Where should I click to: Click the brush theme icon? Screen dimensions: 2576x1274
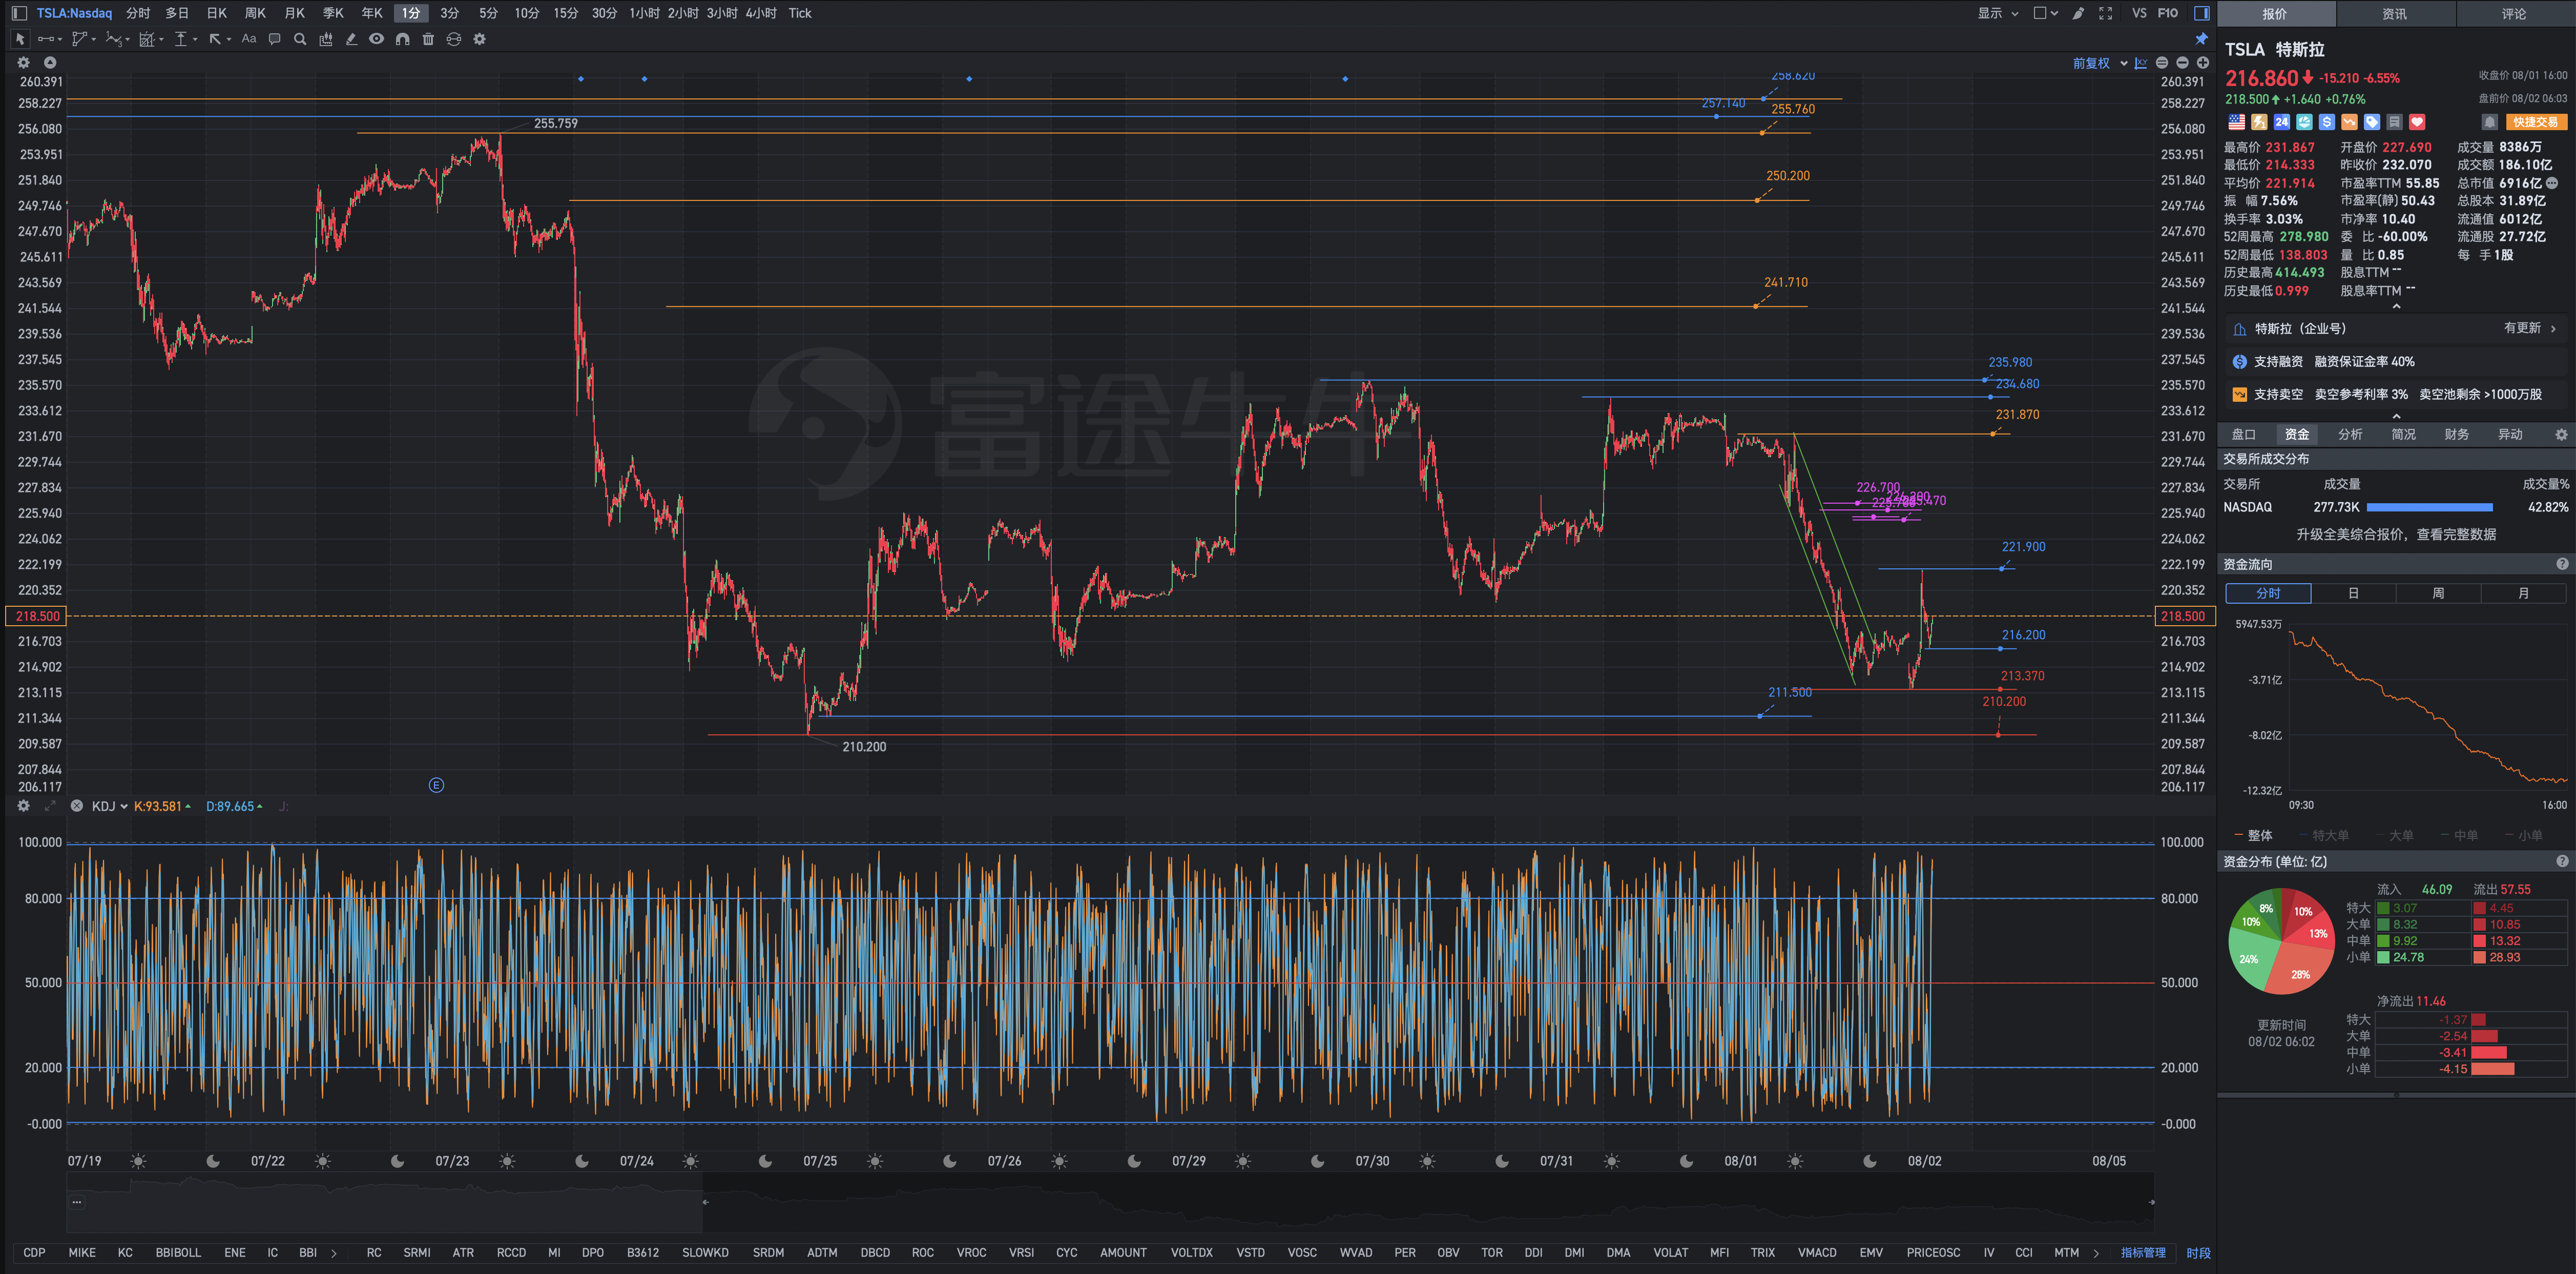point(2079,13)
